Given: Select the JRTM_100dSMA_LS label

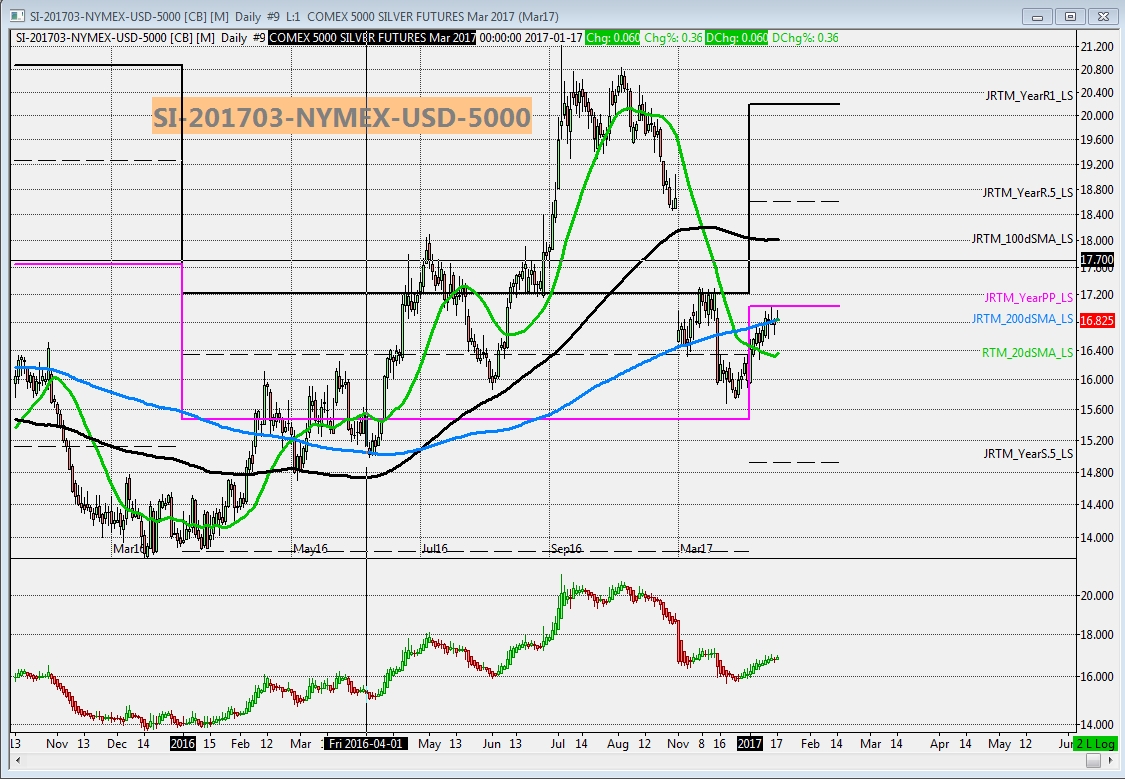Looking at the screenshot, I should [1022, 239].
